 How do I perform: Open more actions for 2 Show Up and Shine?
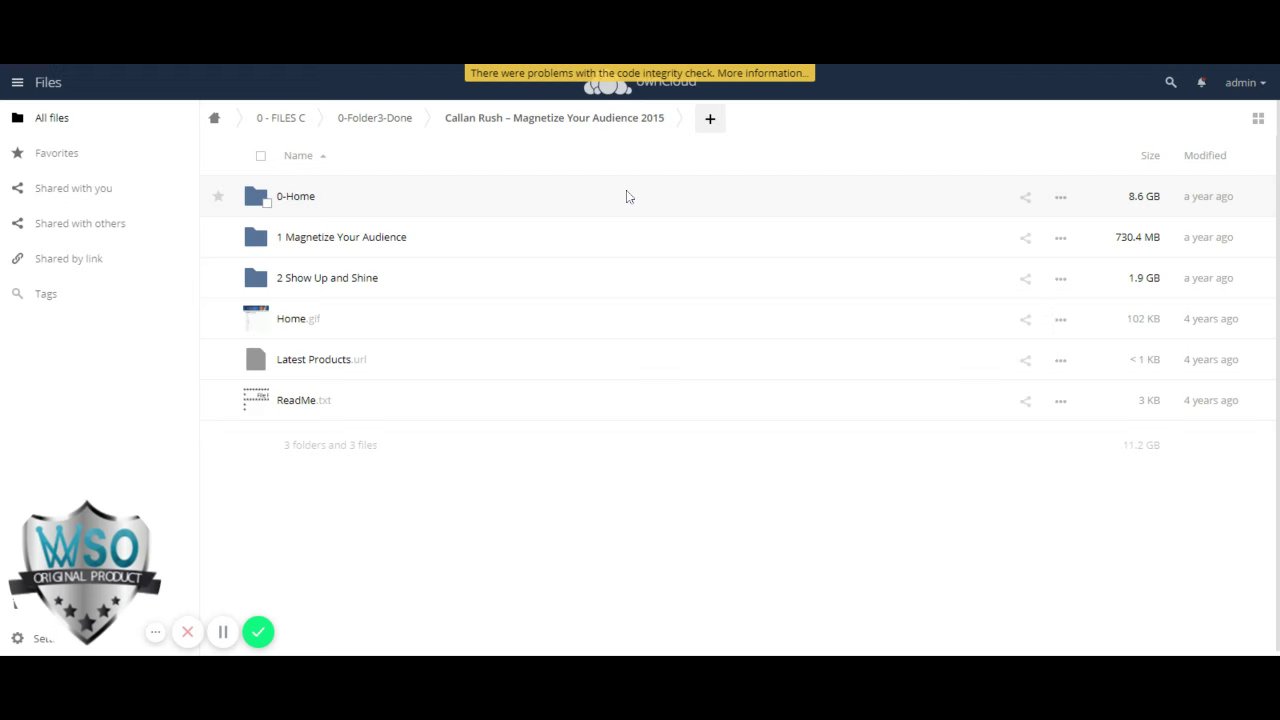click(x=1061, y=279)
